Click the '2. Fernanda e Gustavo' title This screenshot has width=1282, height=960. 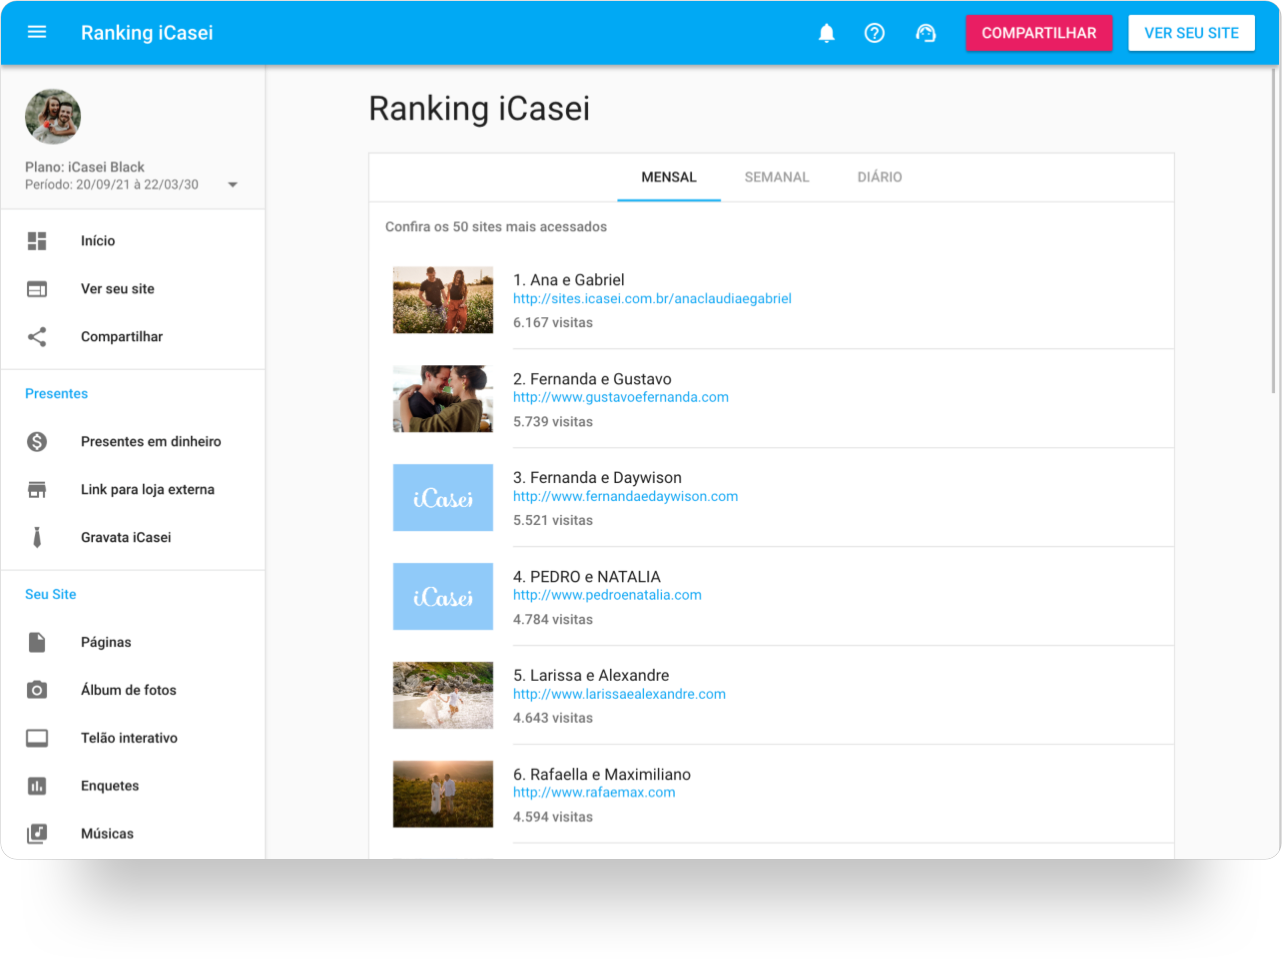click(592, 379)
